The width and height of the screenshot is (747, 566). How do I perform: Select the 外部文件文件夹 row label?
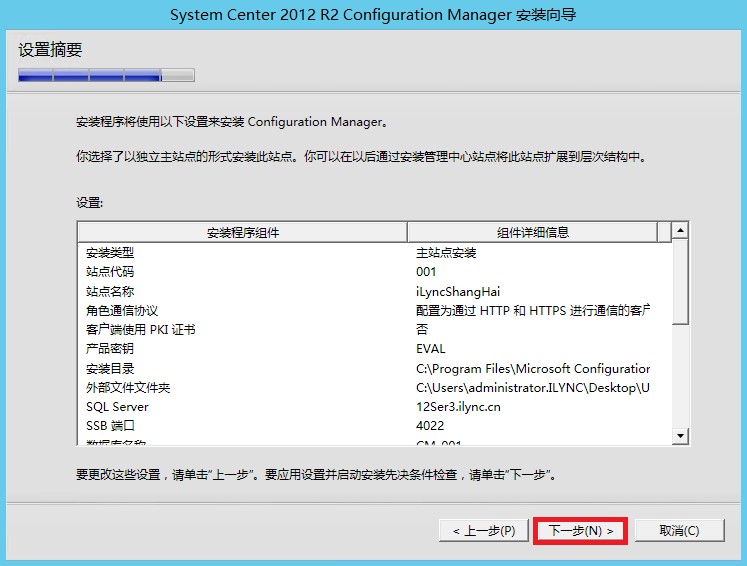[128, 387]
